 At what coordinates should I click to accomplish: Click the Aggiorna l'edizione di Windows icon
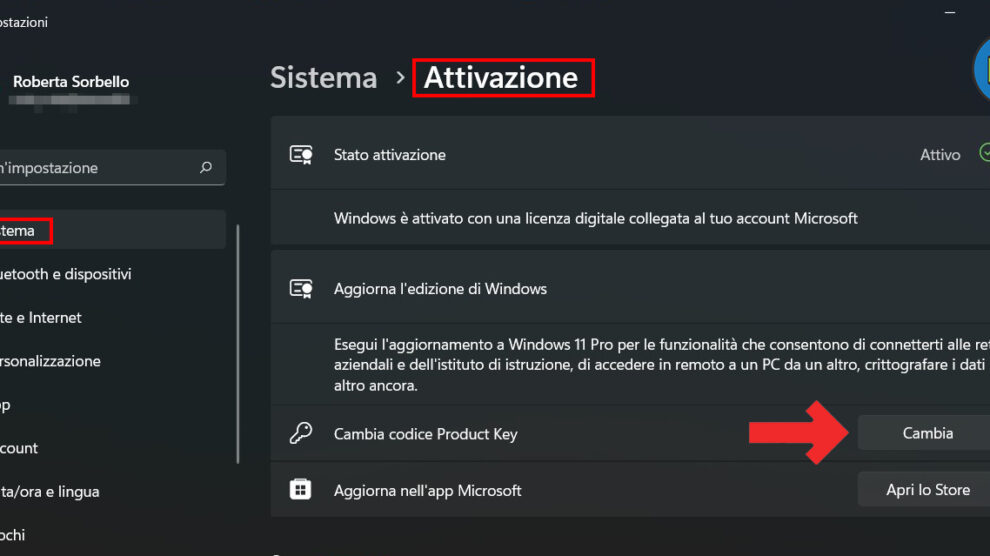click(300, 289)
